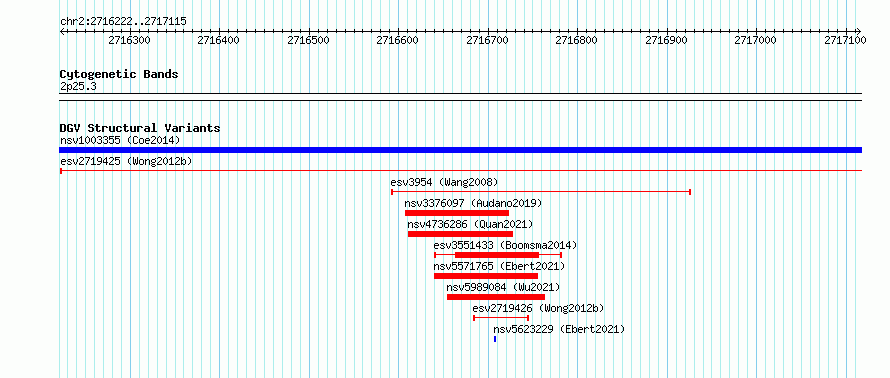Click the thin red esv2719426 interval line
This screenshot has width=890, height=378.
[501, 318]
